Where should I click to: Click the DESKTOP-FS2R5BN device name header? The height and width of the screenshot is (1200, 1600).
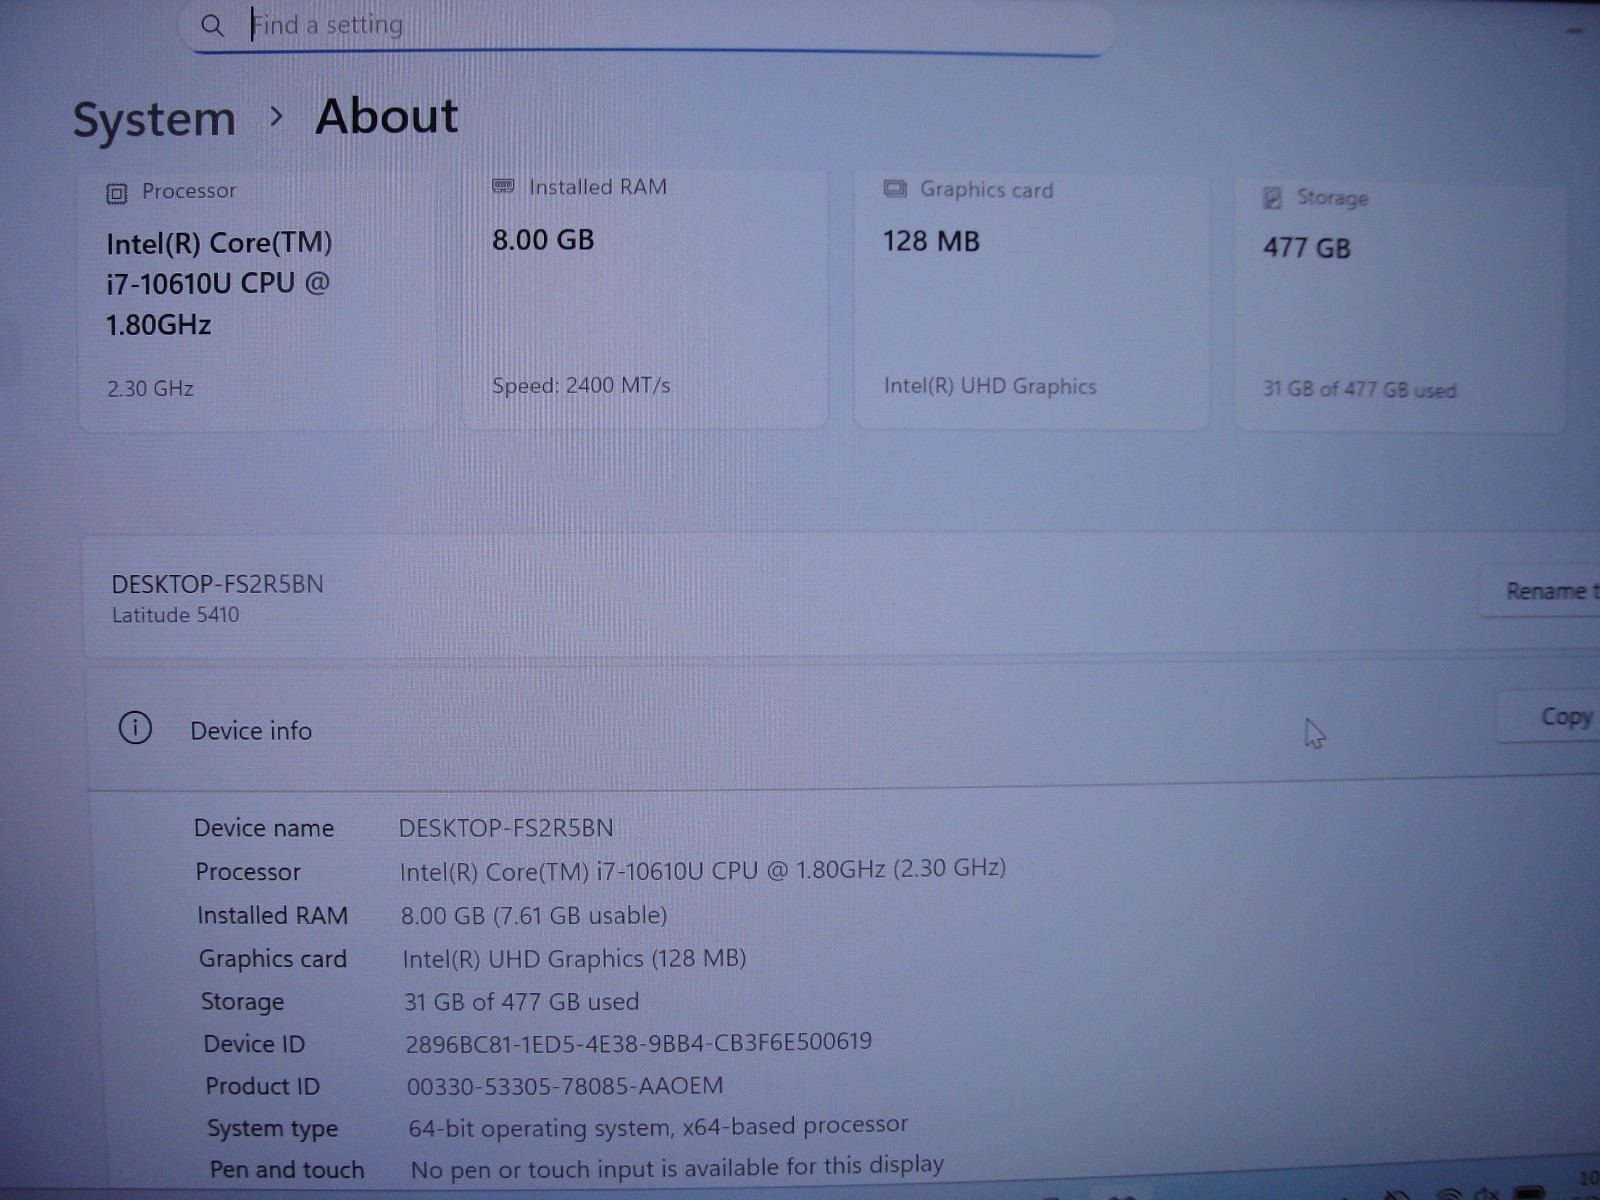pyautogui.click(x=218, y=584)
